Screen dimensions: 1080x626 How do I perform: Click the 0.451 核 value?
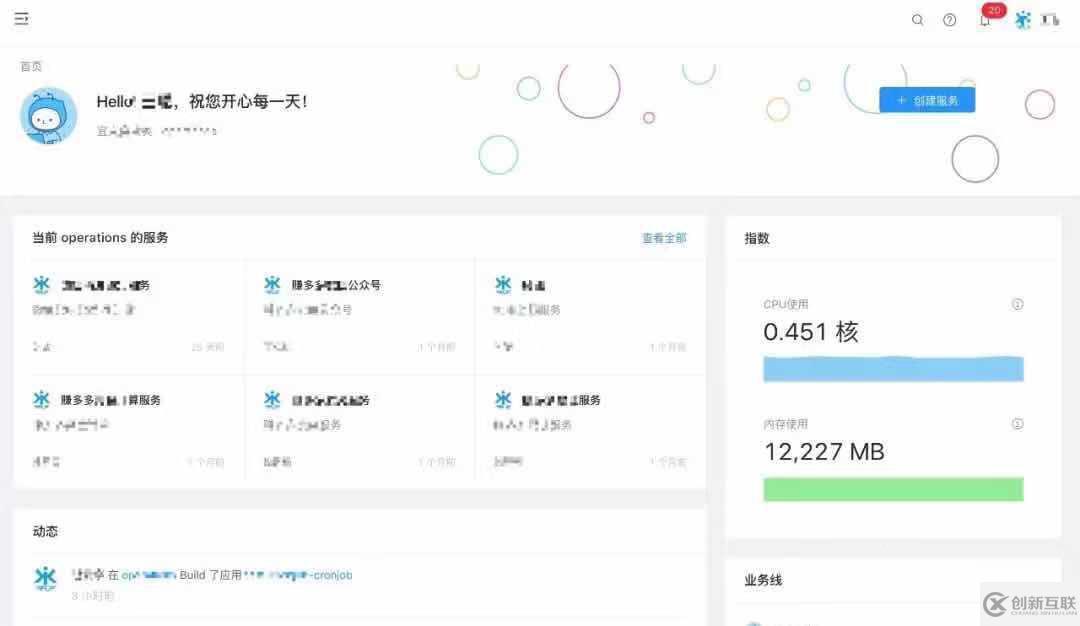click(x=811, y=332)
